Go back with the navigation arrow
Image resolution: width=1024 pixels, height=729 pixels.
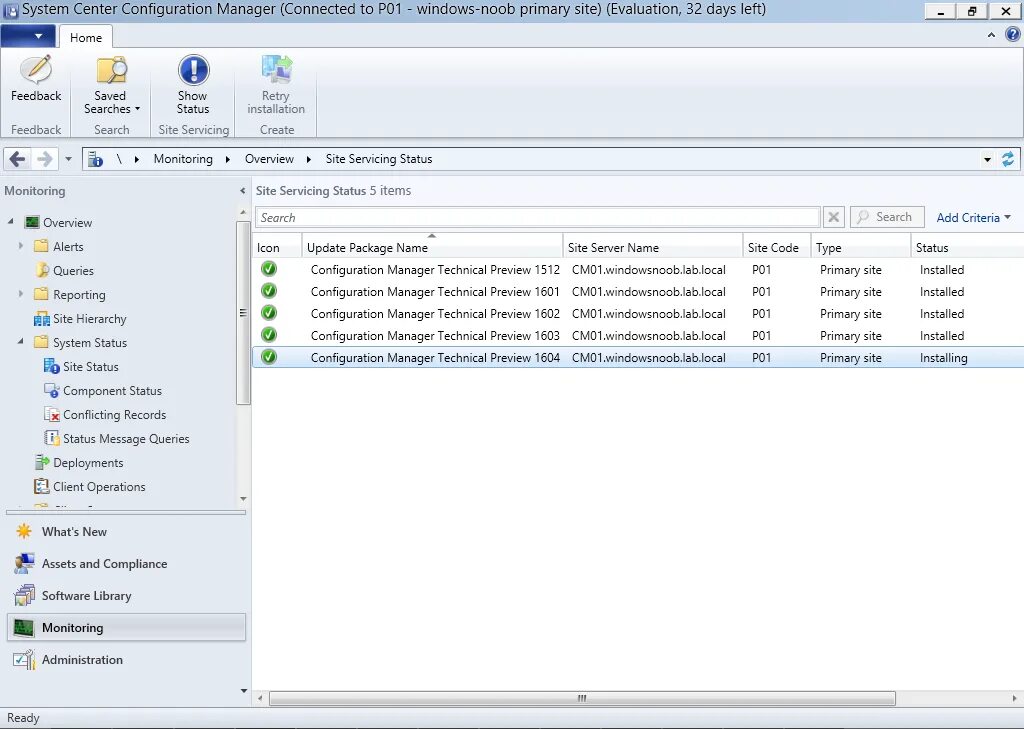pos(18,159)
